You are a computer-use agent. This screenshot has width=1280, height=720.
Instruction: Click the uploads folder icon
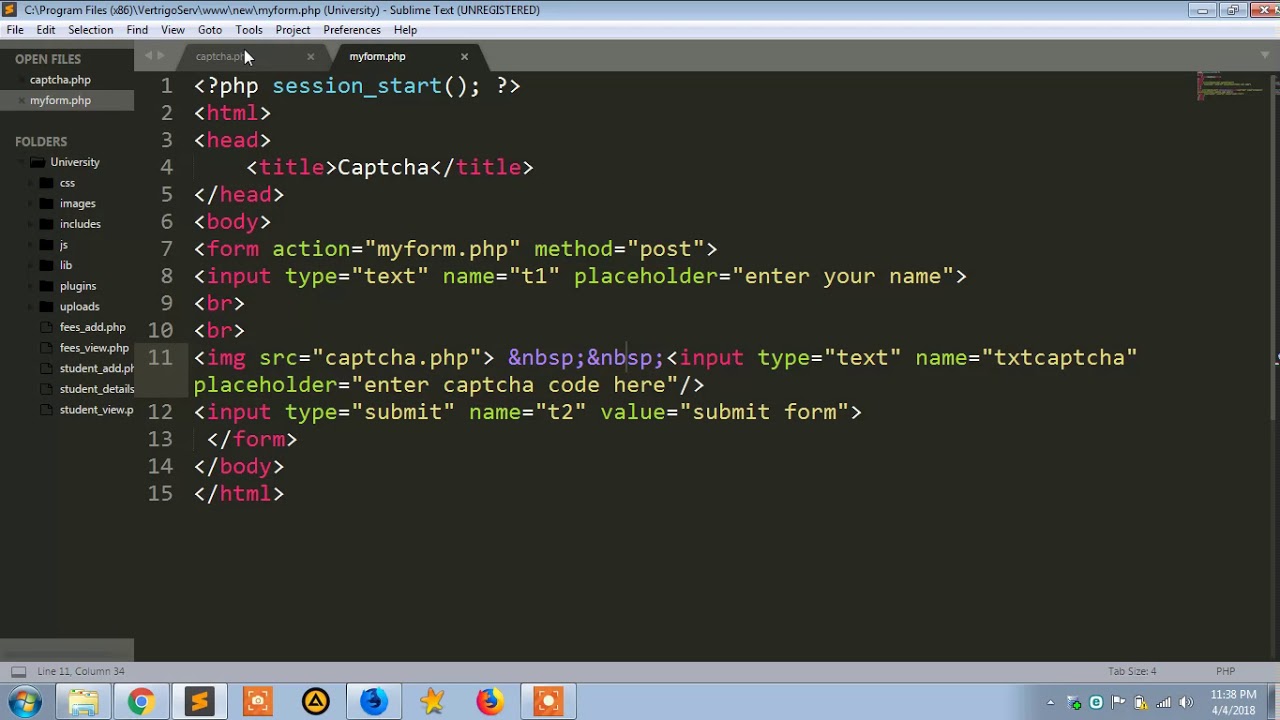pos(46,307)
